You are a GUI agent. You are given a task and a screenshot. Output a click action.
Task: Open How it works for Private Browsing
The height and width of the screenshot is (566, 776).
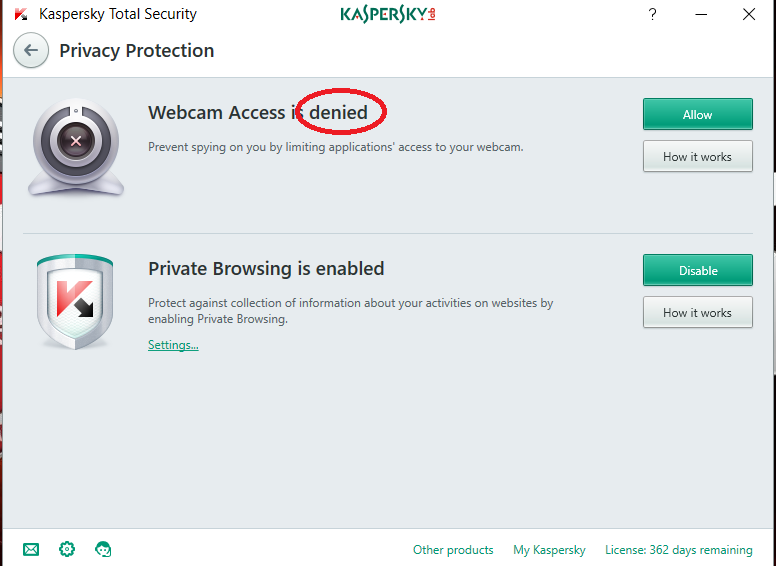pyautogui.click(x=697, y=313)
